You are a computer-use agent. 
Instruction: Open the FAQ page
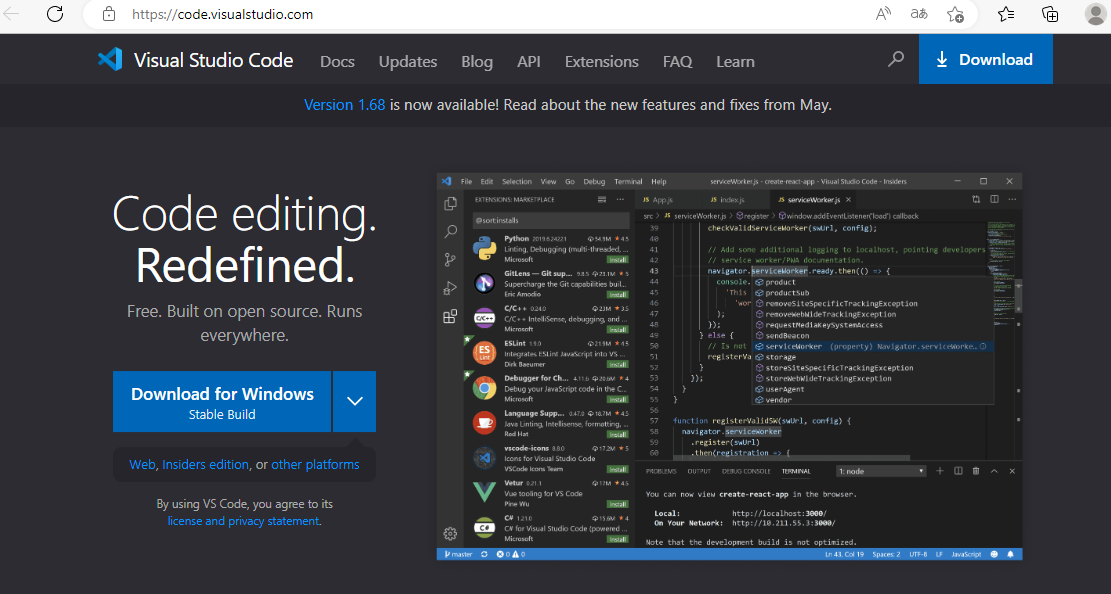(x=677, y=62)
